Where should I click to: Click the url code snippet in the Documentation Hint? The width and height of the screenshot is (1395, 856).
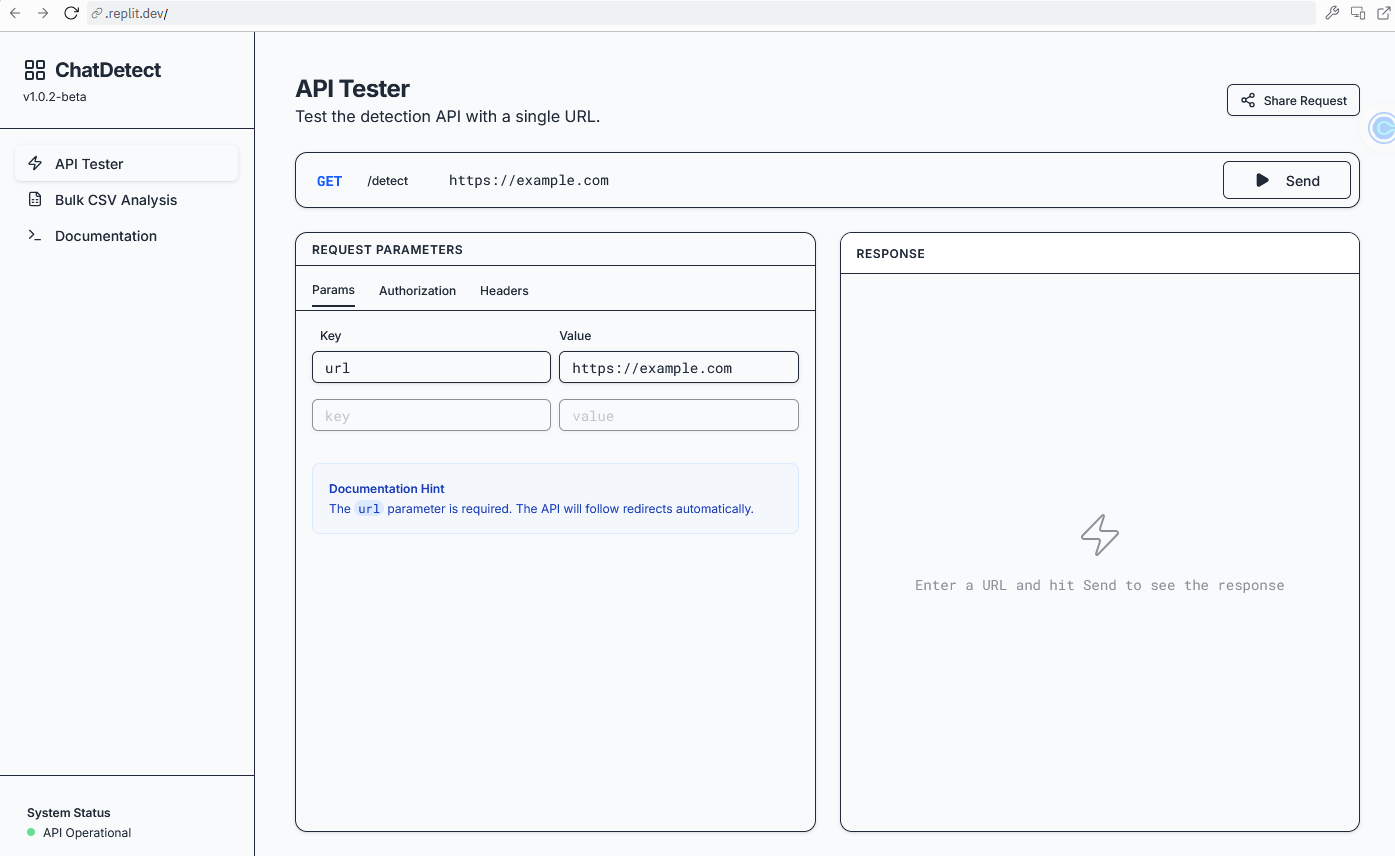tap(368, 509)
